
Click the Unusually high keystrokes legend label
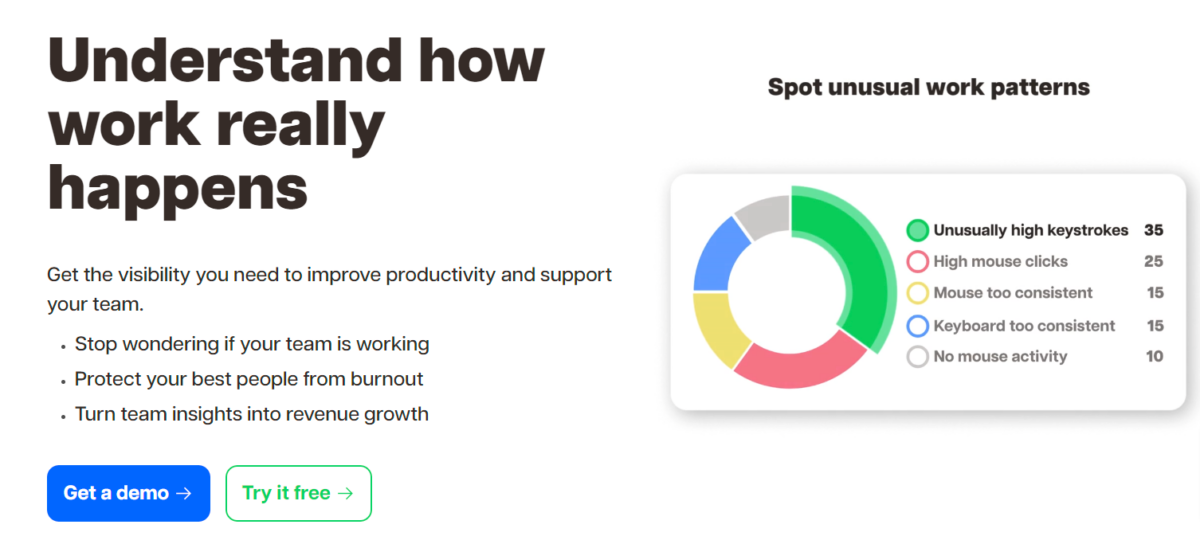[x=1030, y=231]
